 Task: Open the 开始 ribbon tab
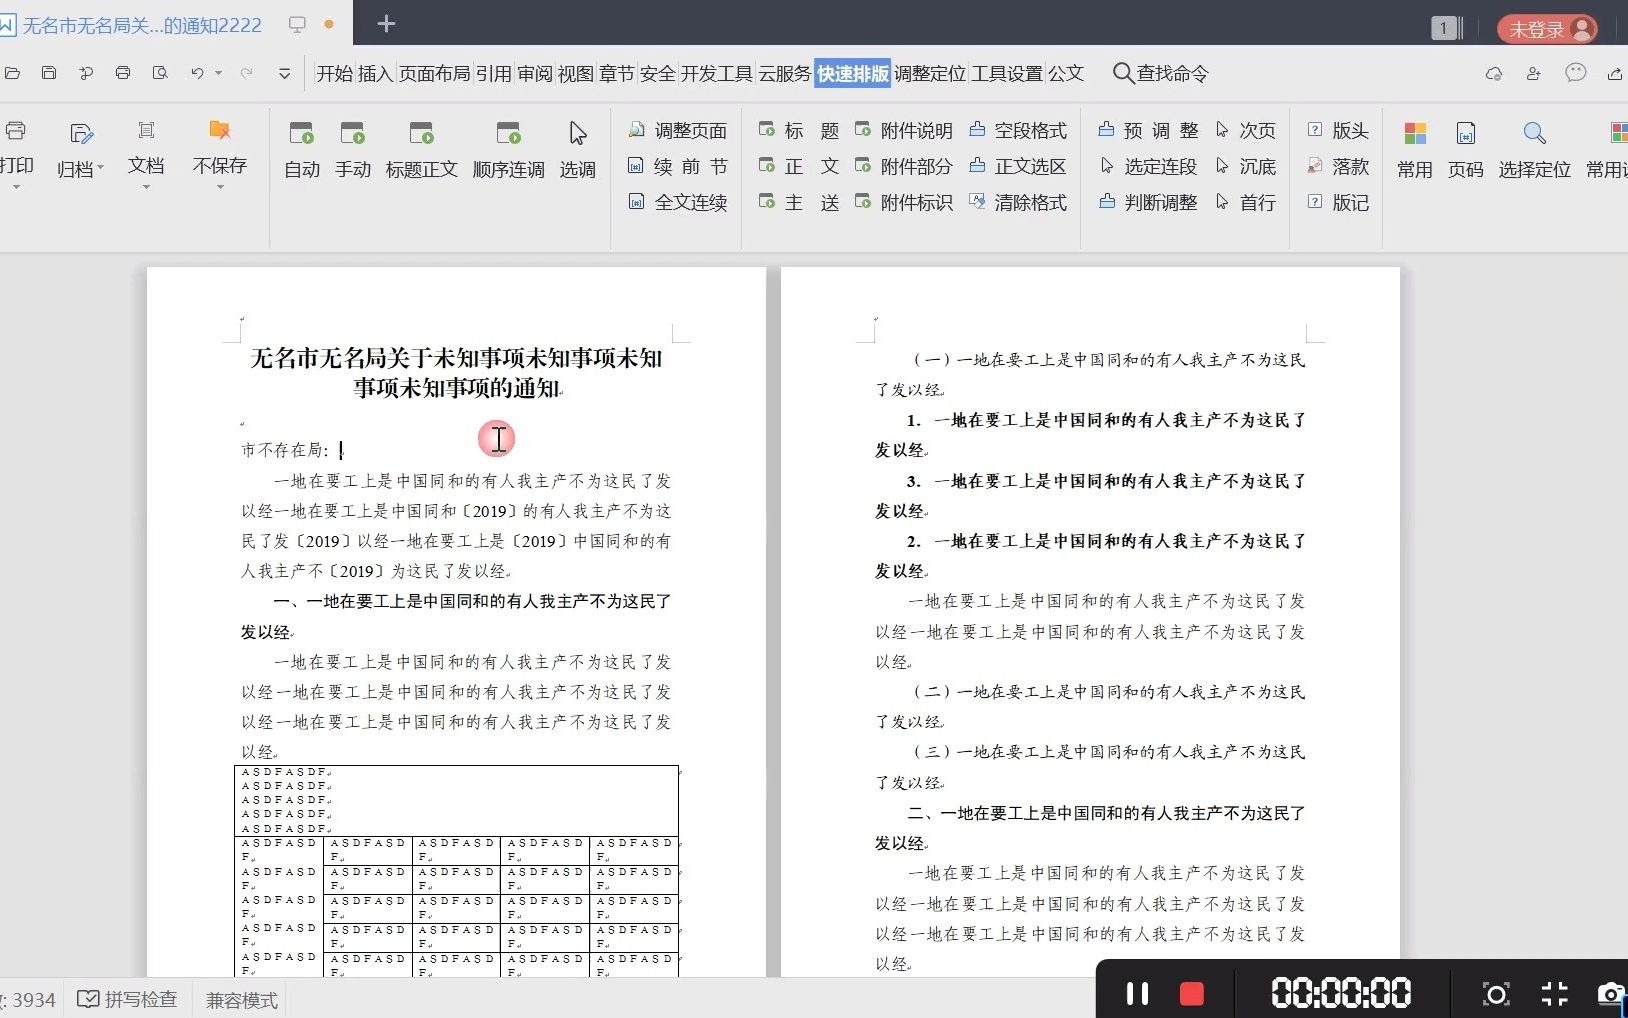pyautogui.click(x=335, y=73)
